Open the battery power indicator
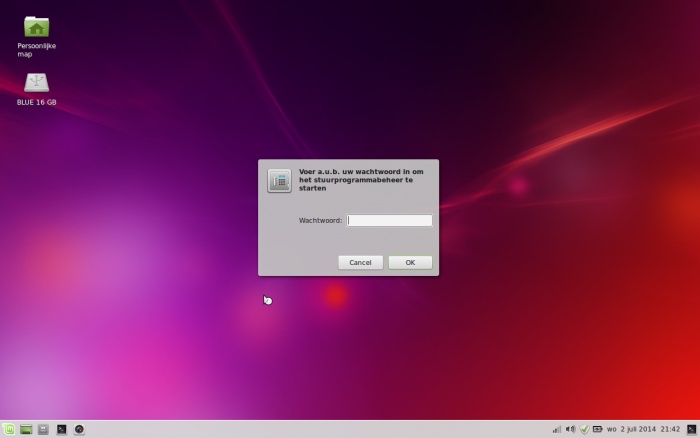Screen dimensions: 700x438 coord(597,430)
